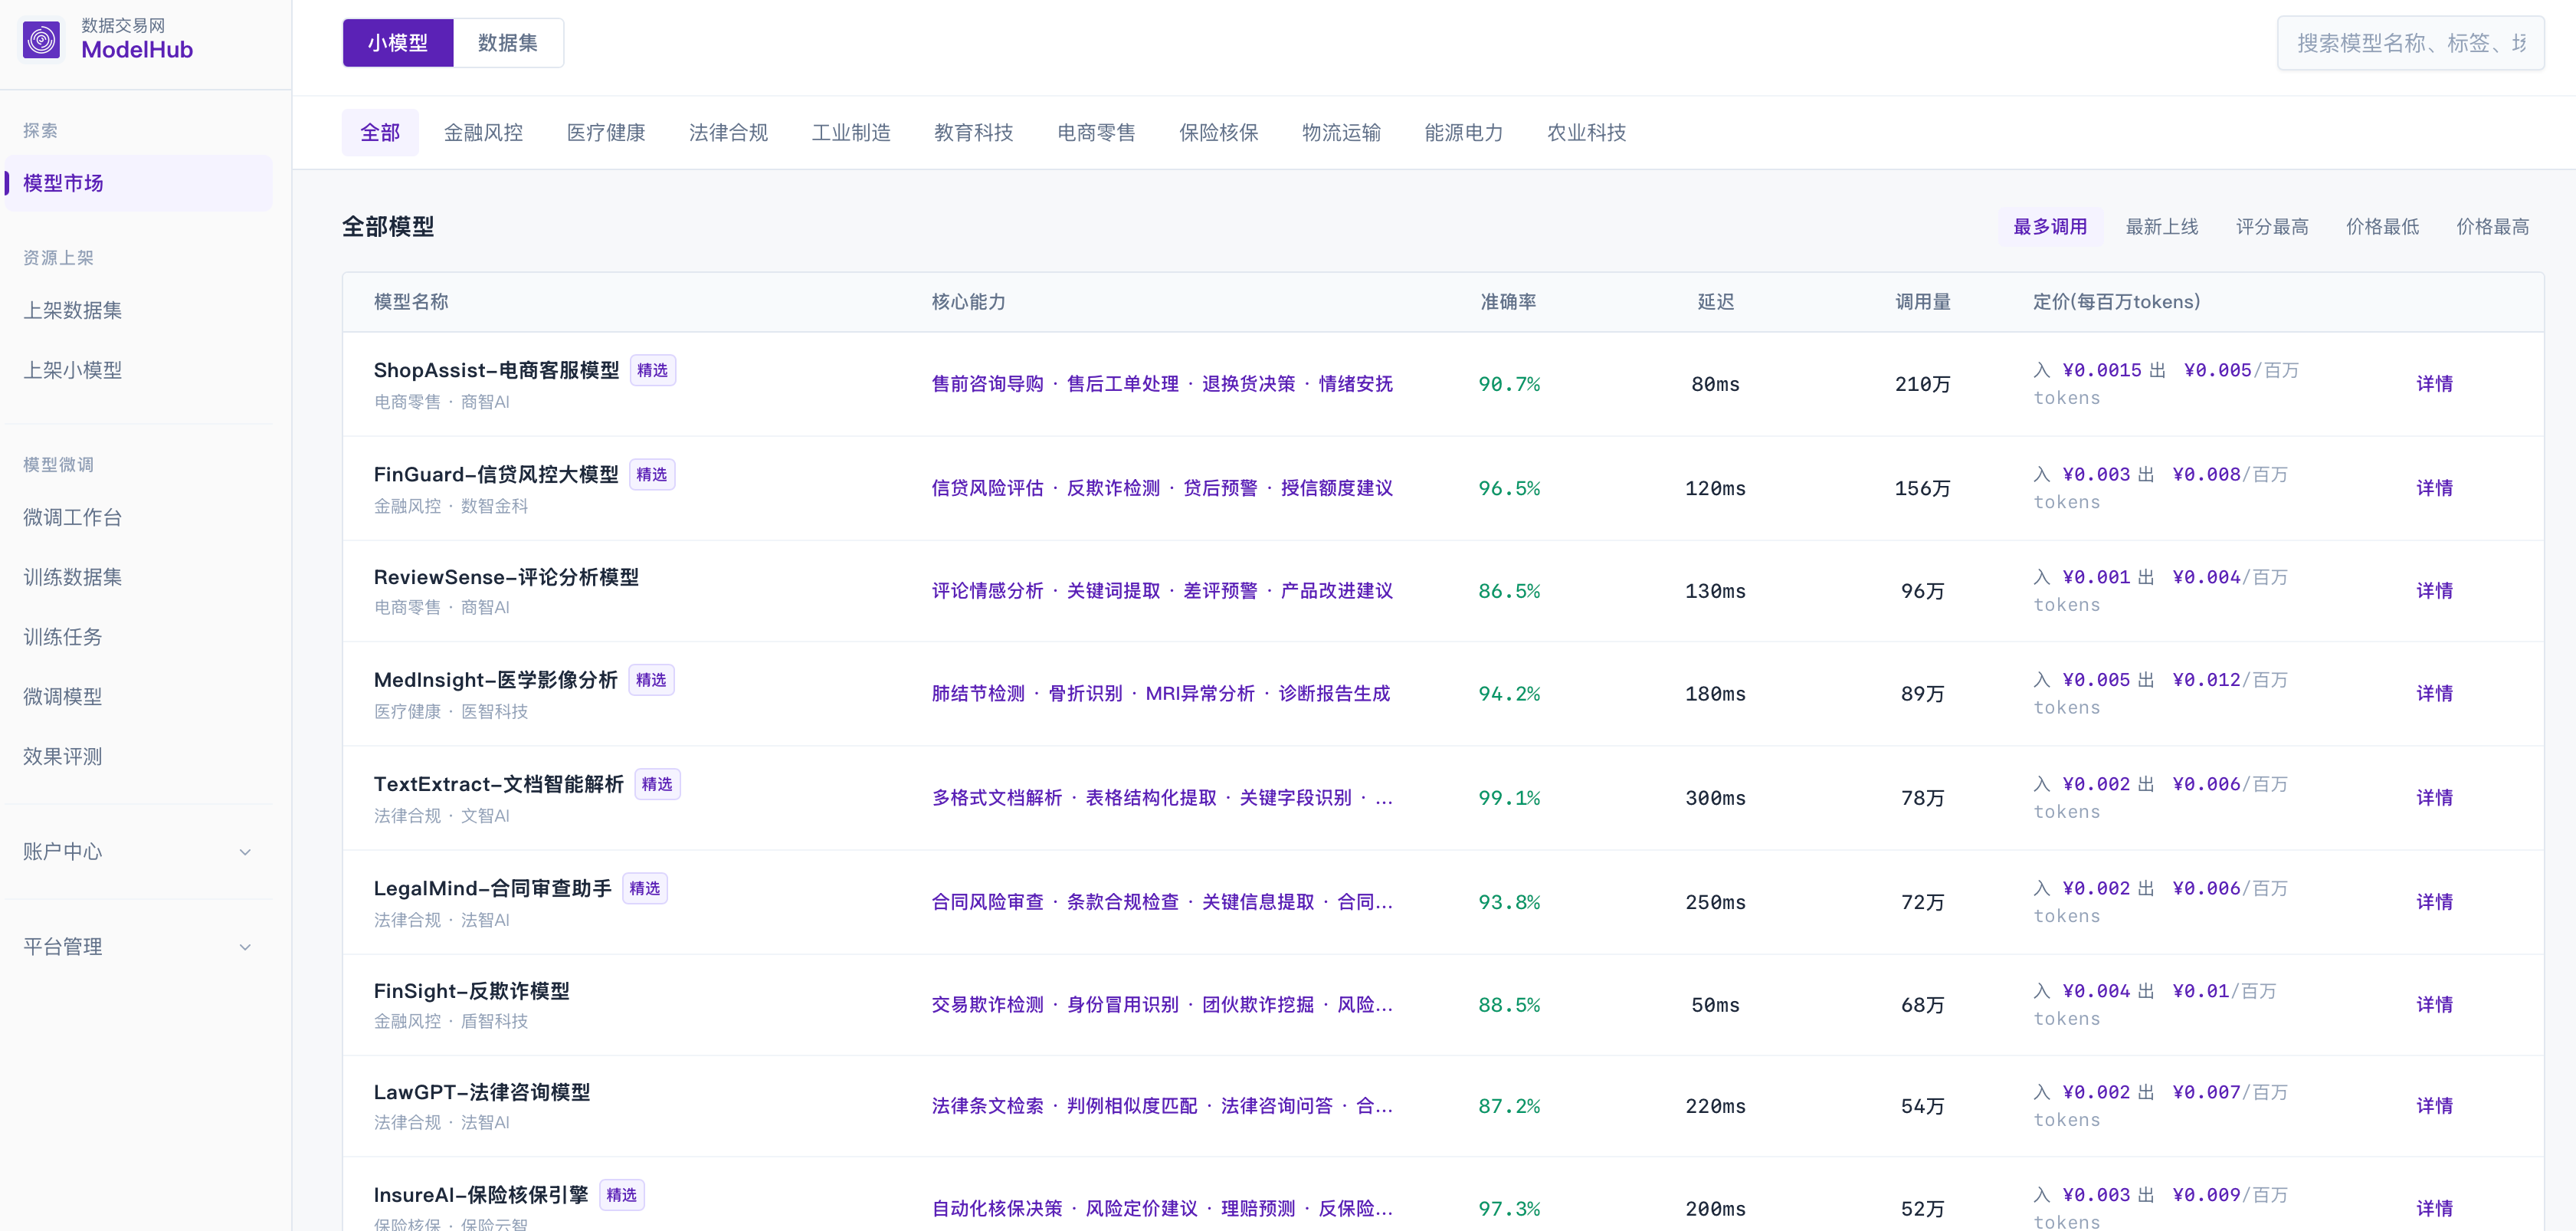Expand the 平台管理 section arrow

coord(245,947)
